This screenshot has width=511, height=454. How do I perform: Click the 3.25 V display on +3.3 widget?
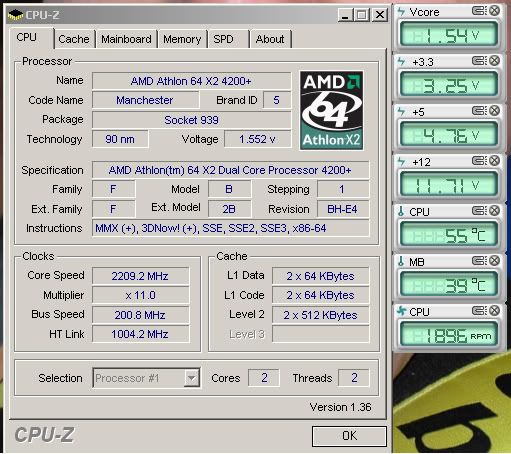(x=449, y=85)
